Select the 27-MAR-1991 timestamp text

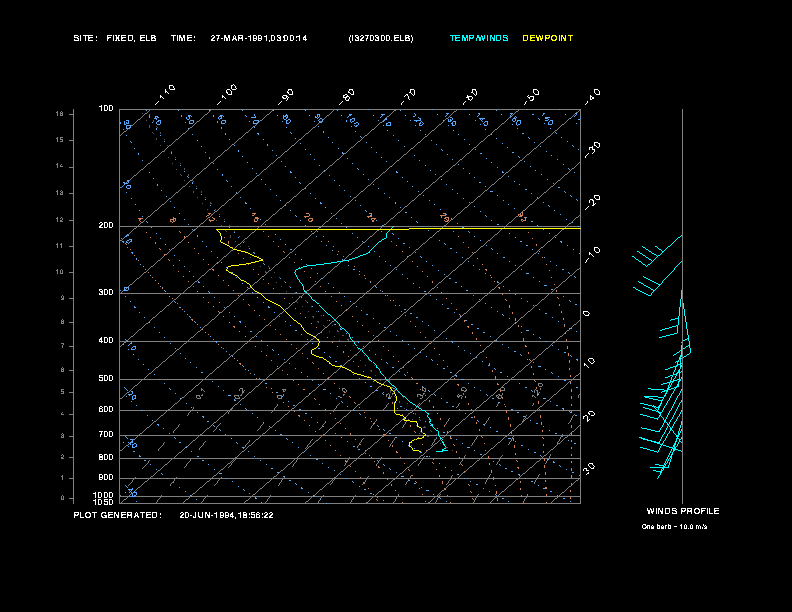click(259, 38)
